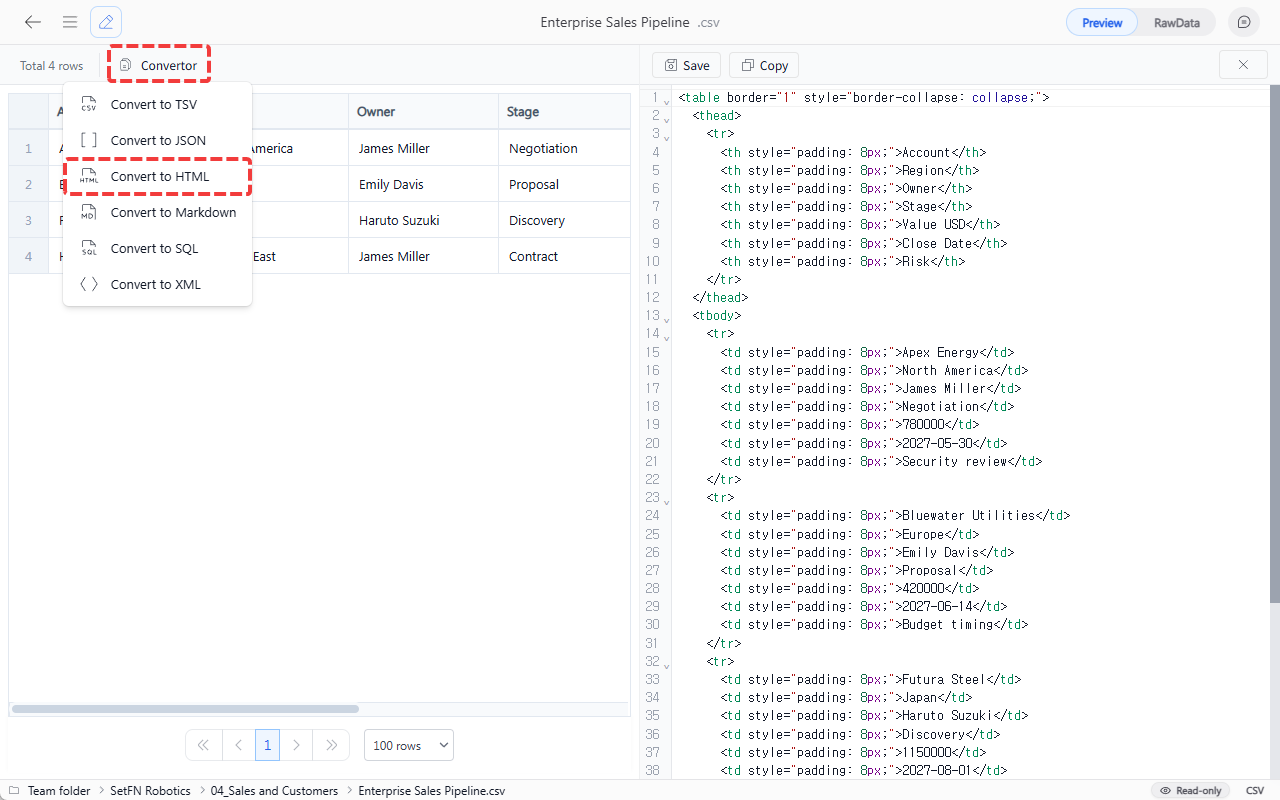Screen dimensions: 1280x800
Task: Open the hamburger menu icon
Action: point(70,22)
